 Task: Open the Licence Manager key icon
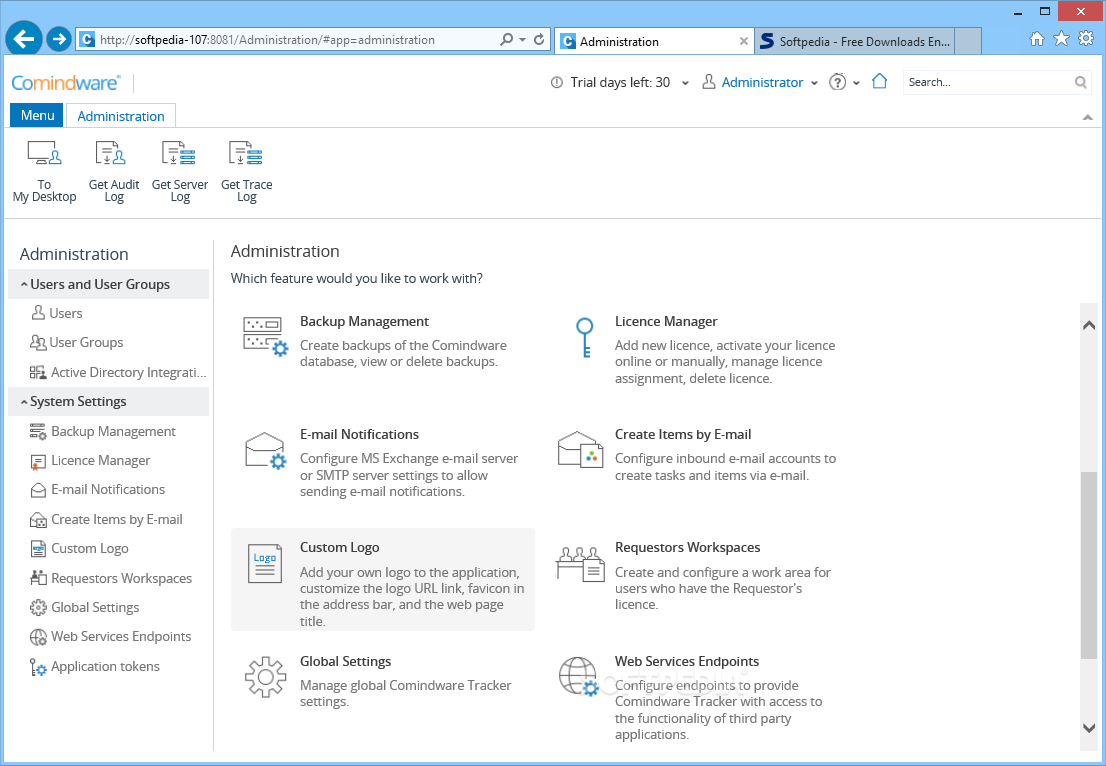point(585,337)
